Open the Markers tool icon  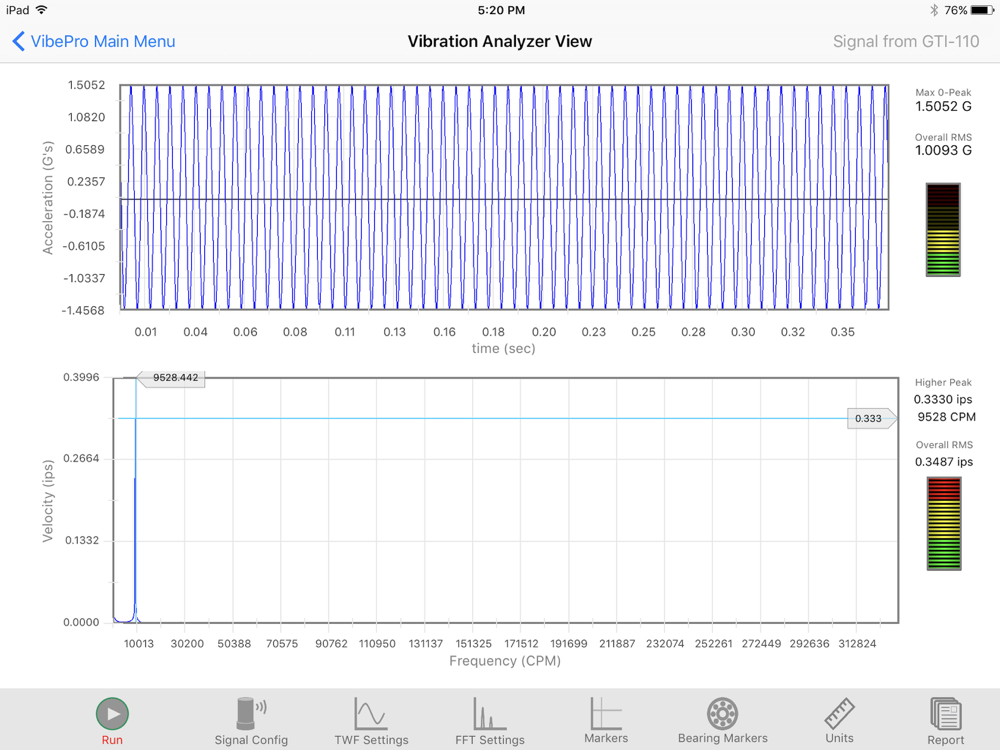tap(605, 713)
